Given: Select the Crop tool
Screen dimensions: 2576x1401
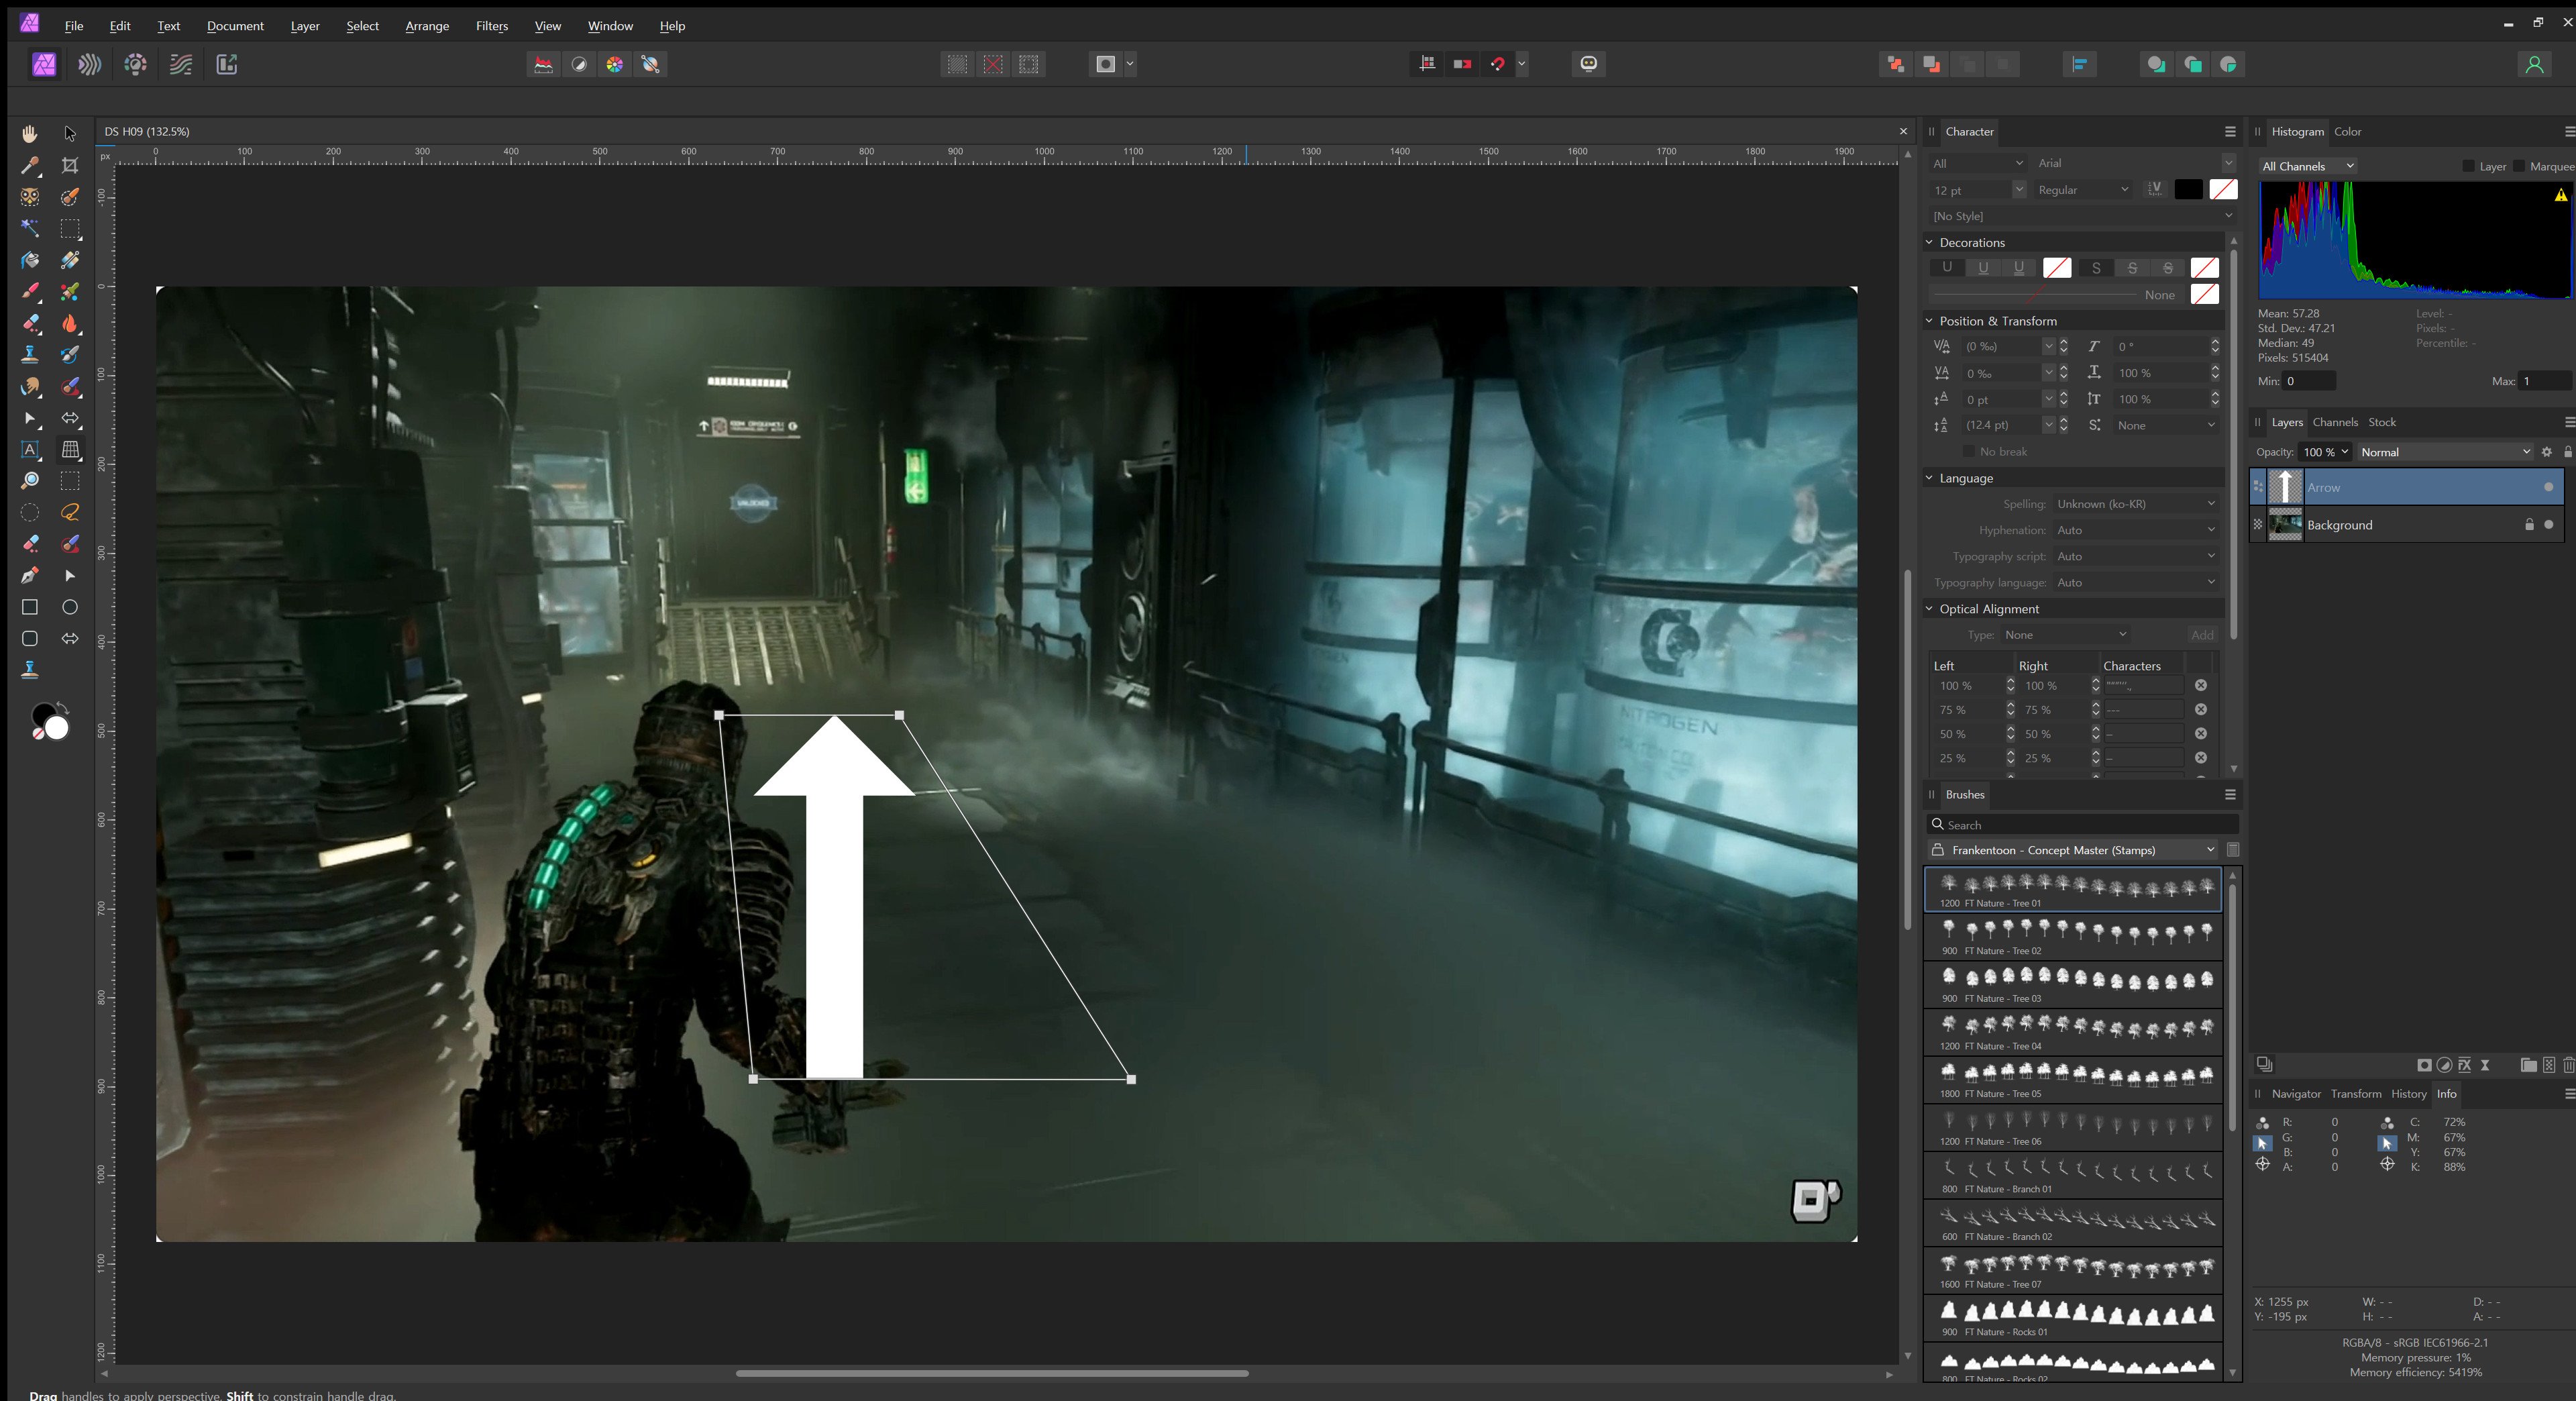Looking at the screenshot, I should tap(70, 165).
